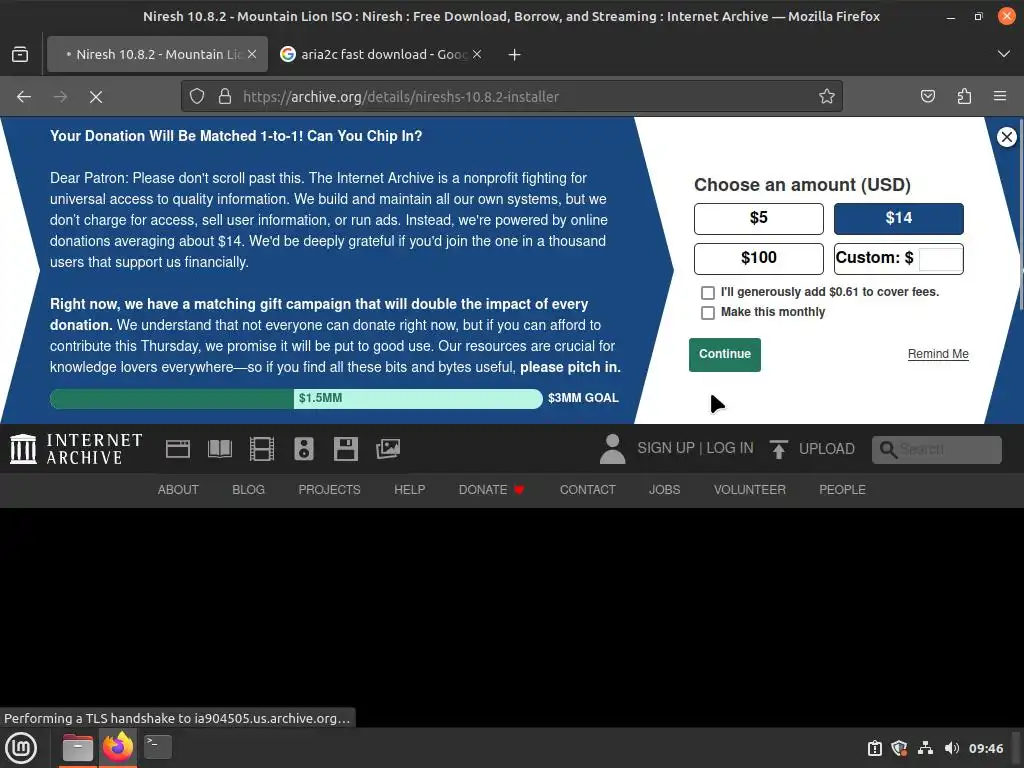
Task: Open PEOPLE navigation item
Action: (x=842, y=490)
